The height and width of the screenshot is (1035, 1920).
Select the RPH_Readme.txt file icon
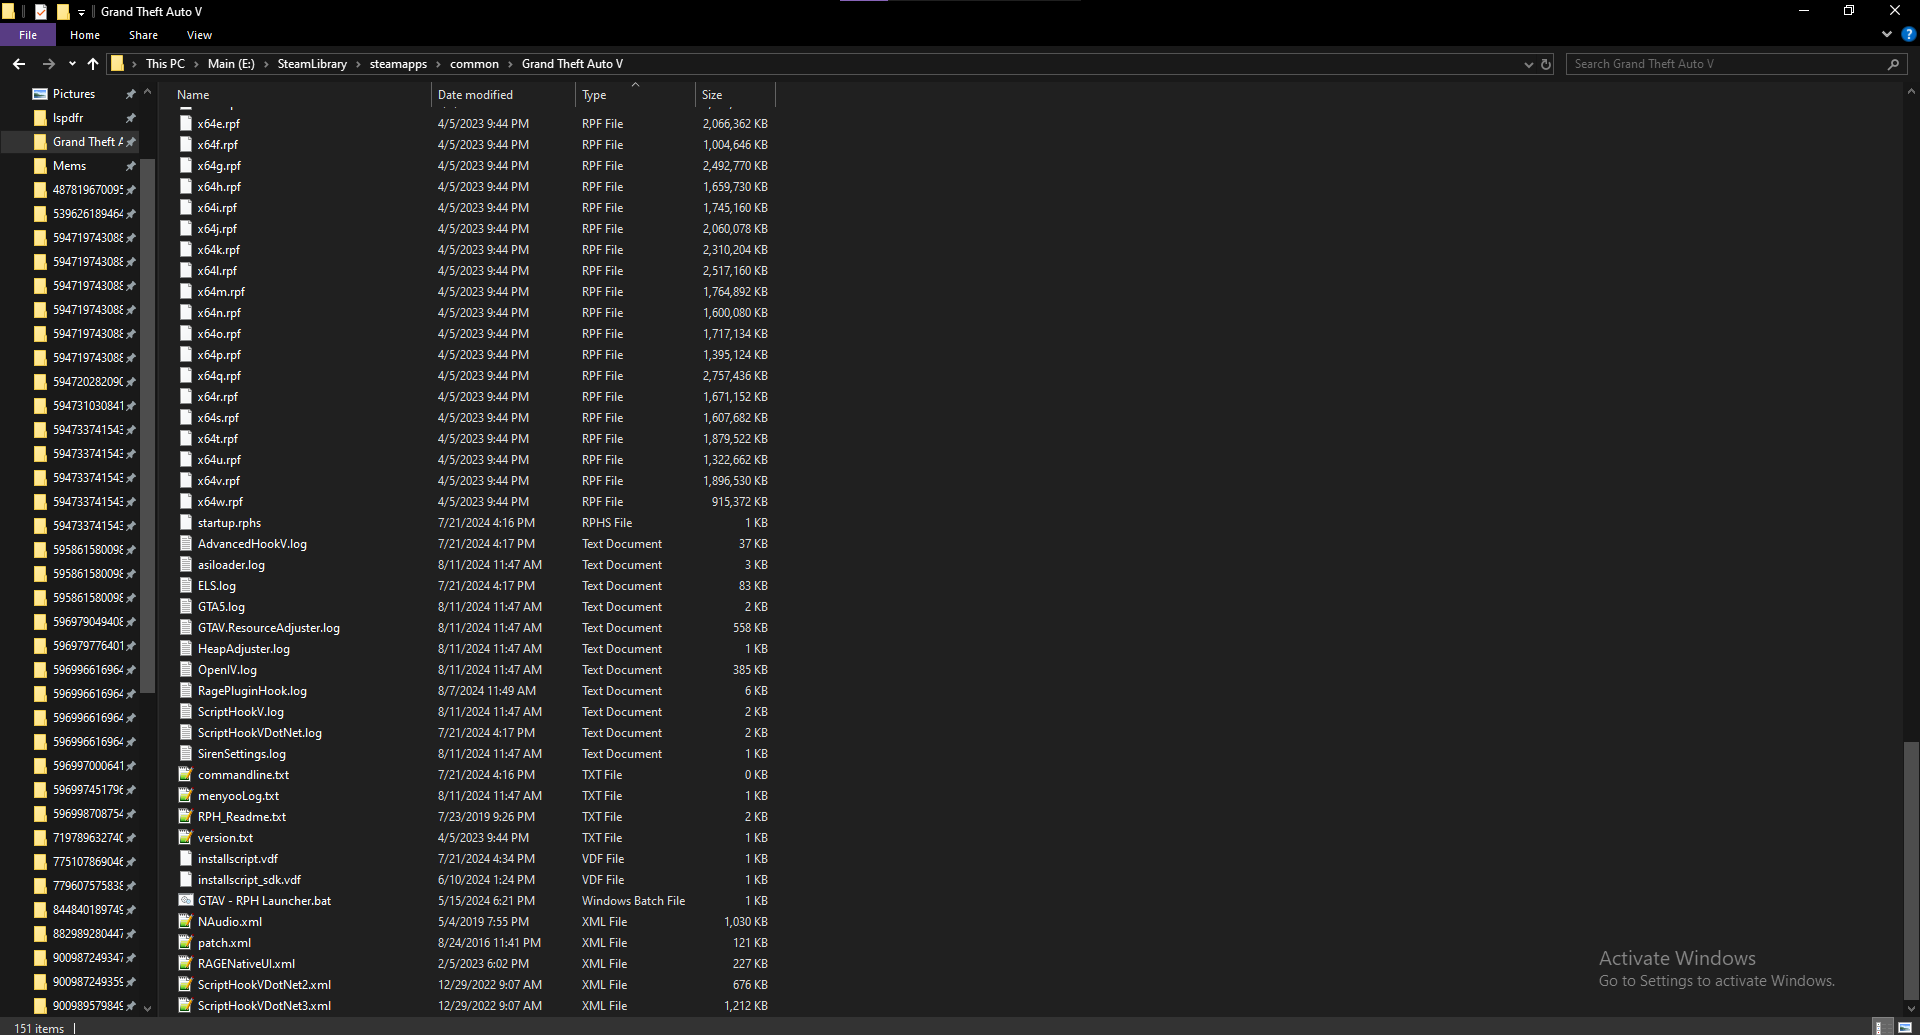[x=186, y=817]
